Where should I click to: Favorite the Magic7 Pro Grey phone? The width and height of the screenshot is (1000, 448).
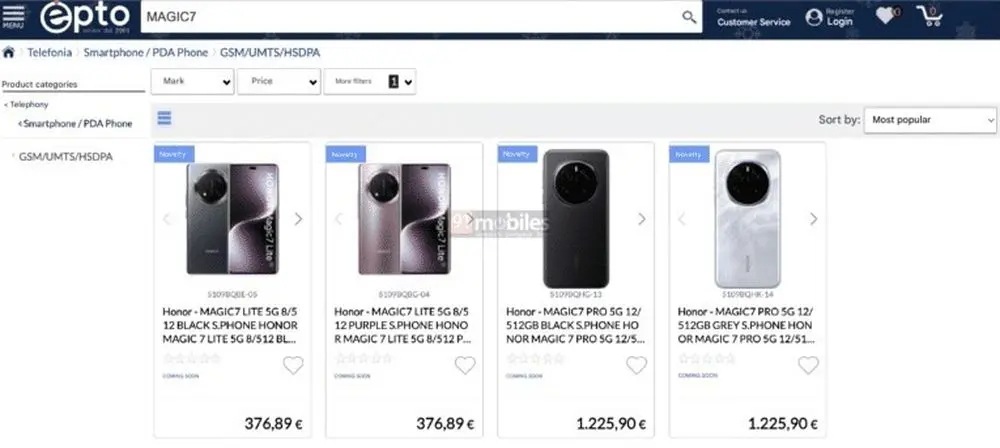tap(808, 365)
